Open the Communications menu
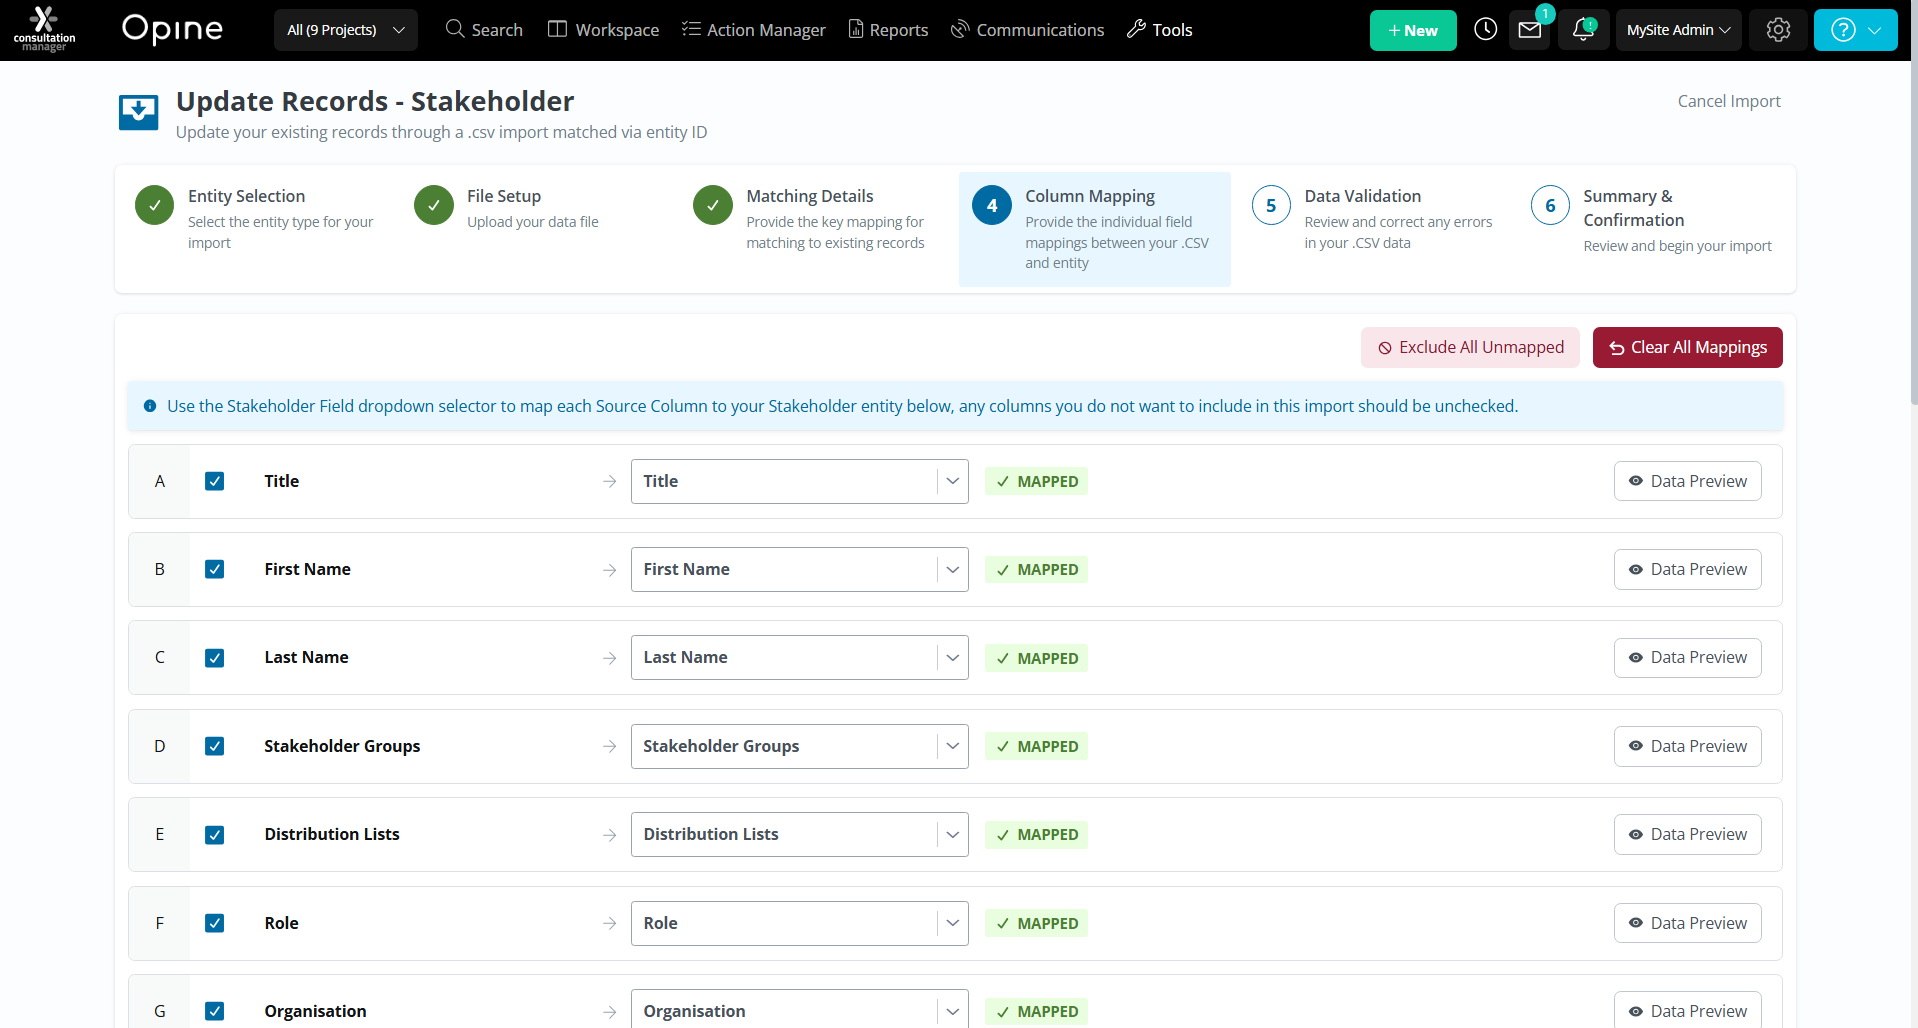The width and height of the screenshot is (1918, 1028). [x=1027, y=30]
